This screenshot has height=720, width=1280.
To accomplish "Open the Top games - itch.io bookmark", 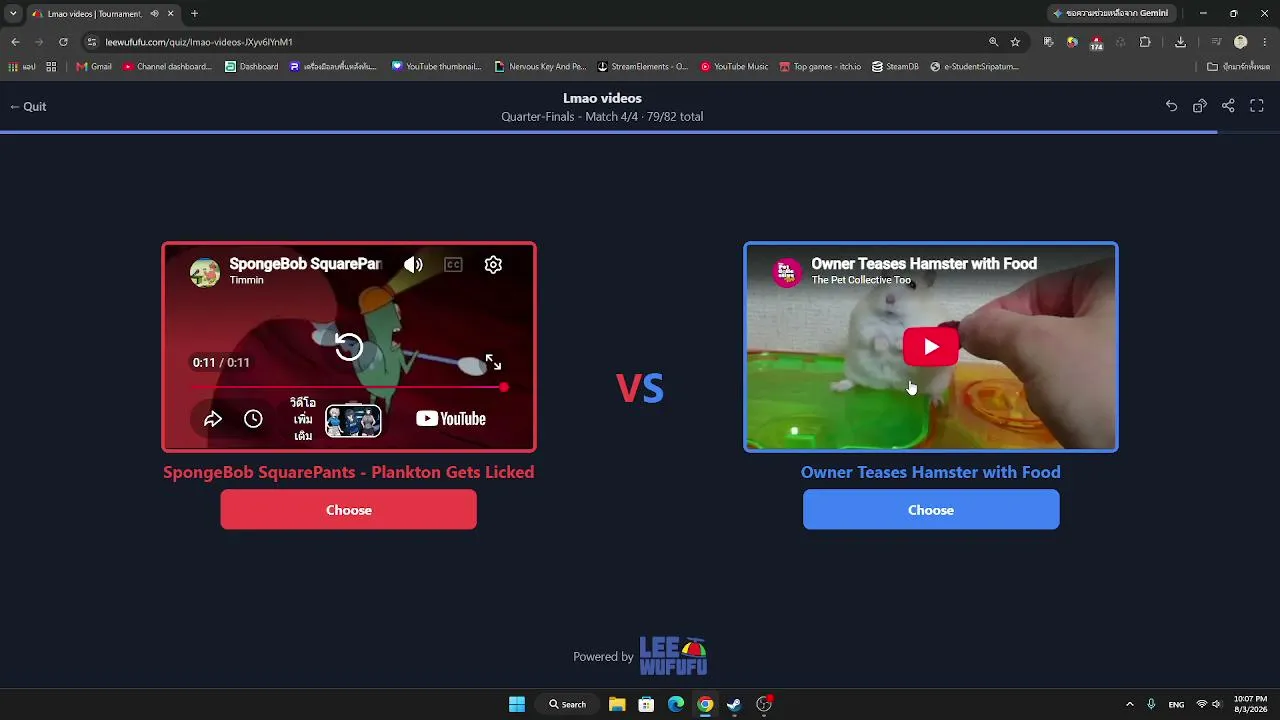I will (x=820, y=67).
